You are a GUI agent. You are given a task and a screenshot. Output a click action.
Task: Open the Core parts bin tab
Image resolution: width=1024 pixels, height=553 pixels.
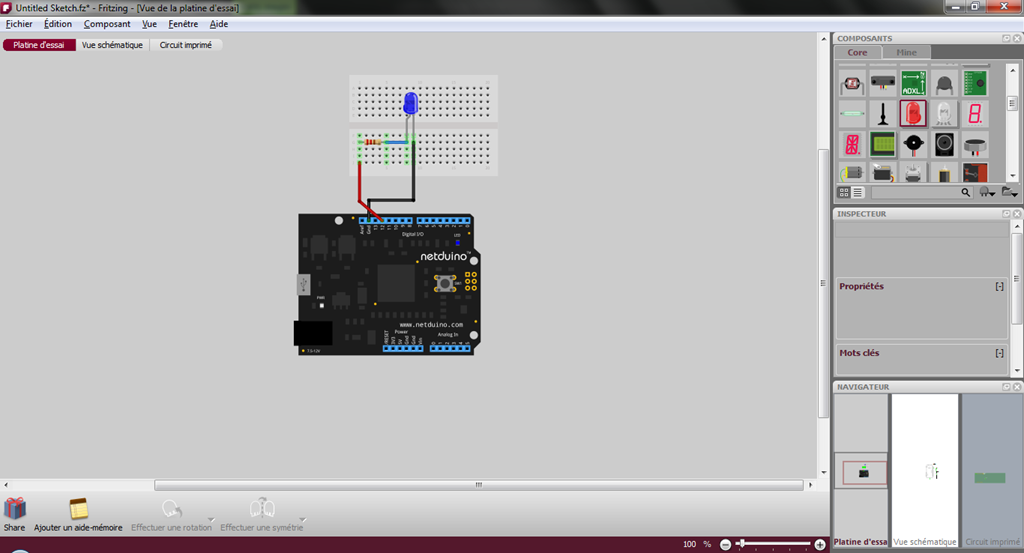click(857, 52)
